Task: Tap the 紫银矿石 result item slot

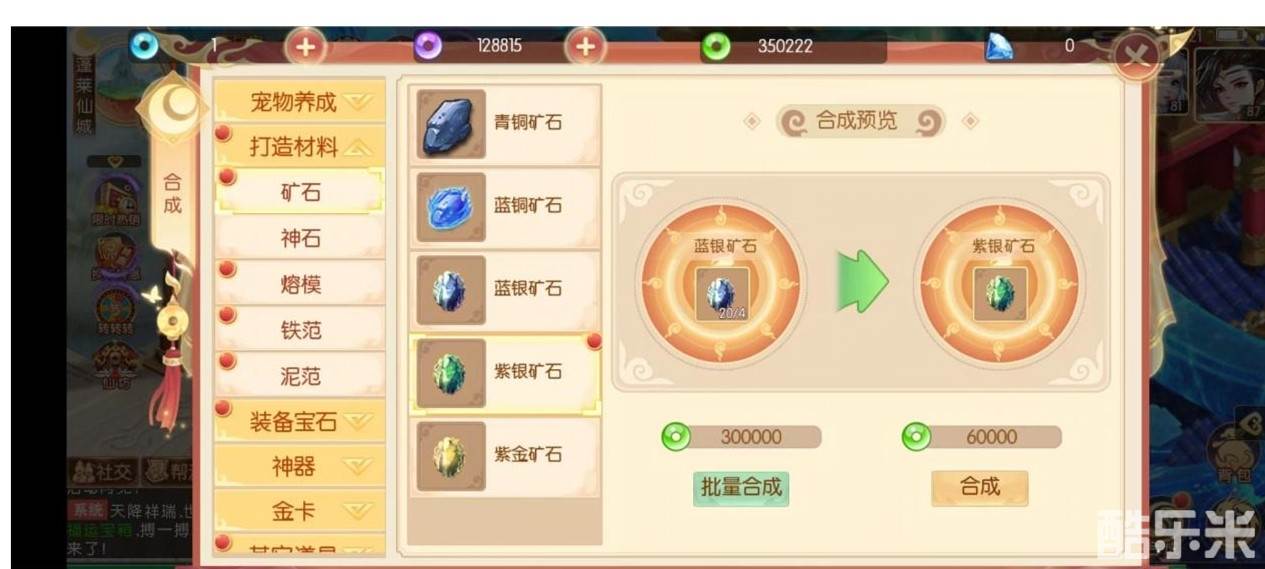Action: 1000,294
